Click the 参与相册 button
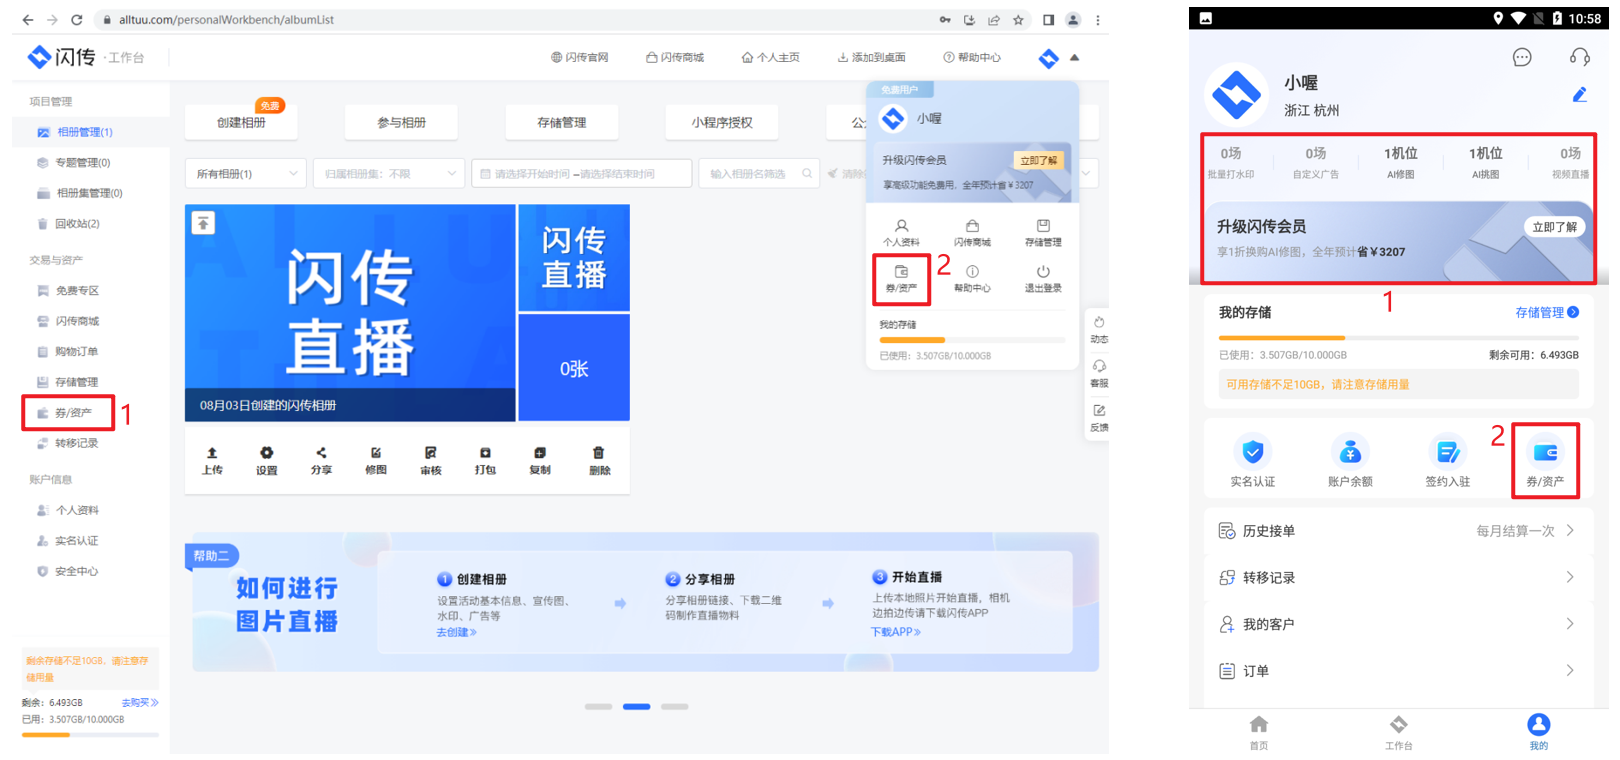 pyautogui.click(x=401, y=122)
